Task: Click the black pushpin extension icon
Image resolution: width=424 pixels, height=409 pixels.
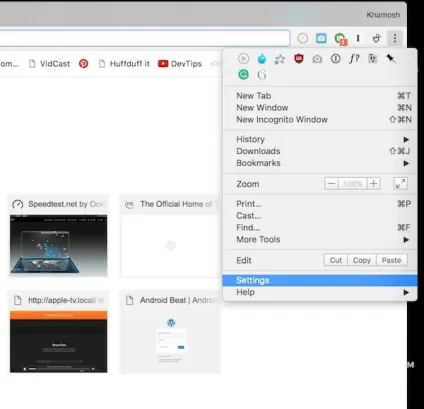Action: pos(391,59)
